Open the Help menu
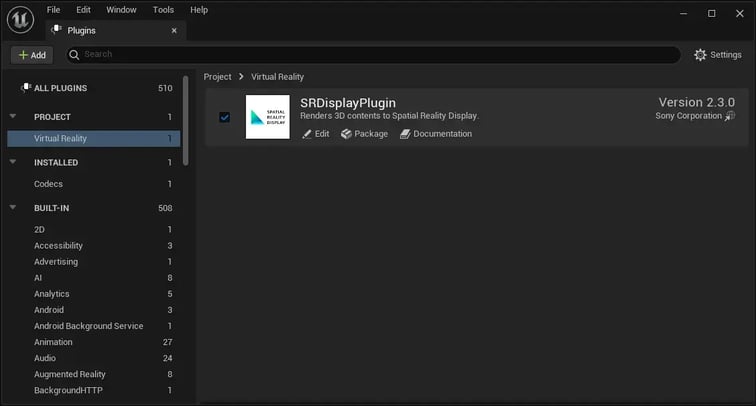 click(199, 10)
